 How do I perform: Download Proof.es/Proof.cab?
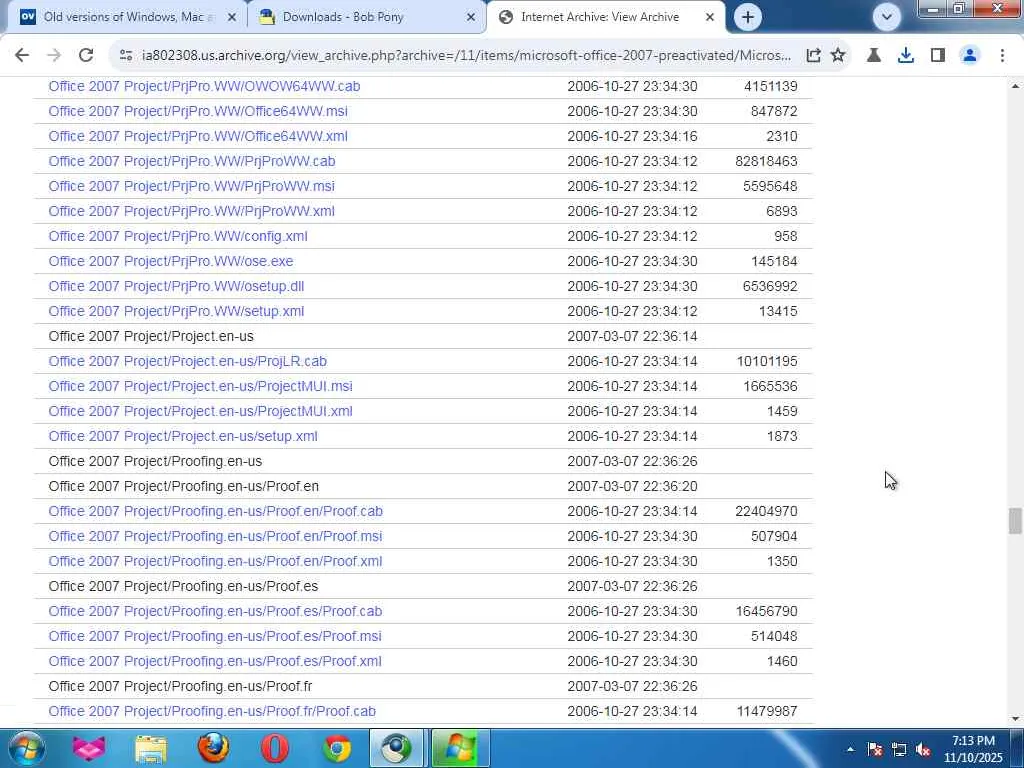pos(215,611)
